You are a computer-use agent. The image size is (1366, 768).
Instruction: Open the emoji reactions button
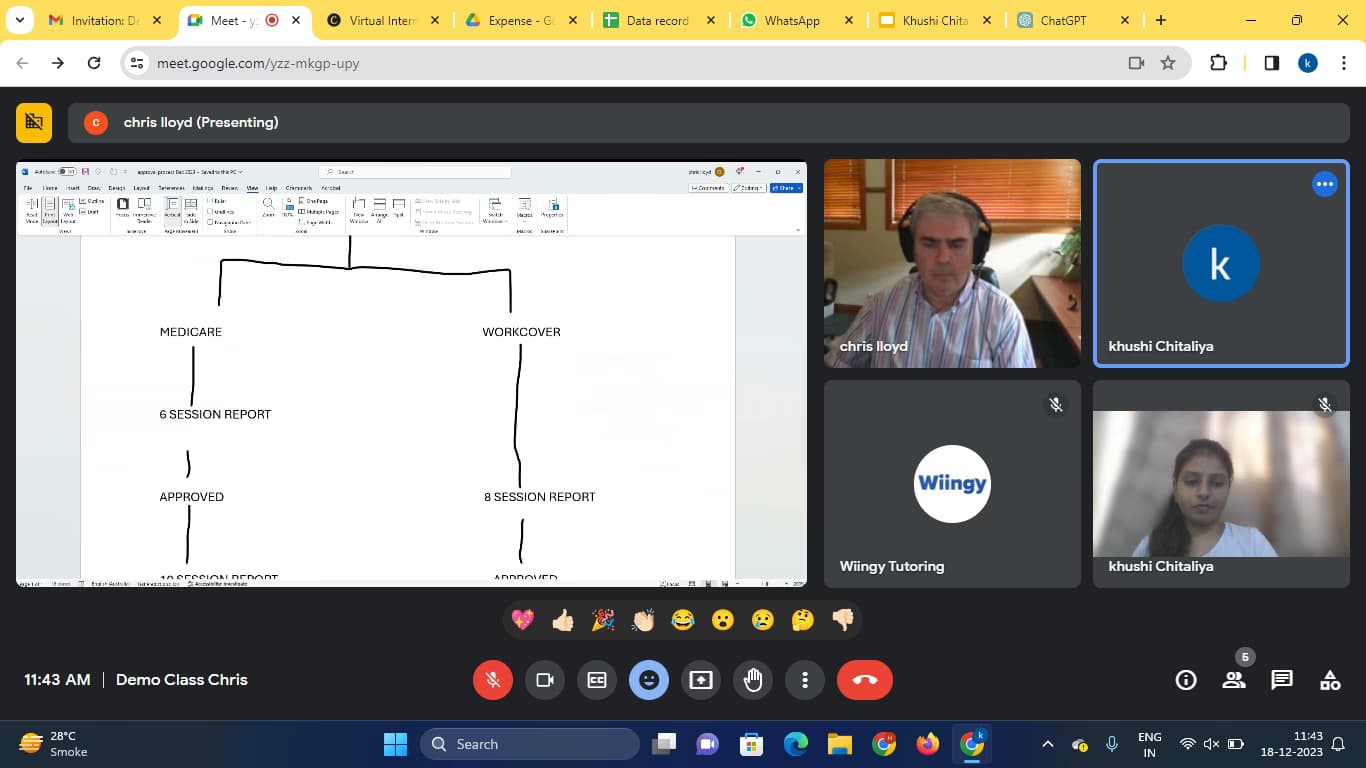tap(648, 680)
